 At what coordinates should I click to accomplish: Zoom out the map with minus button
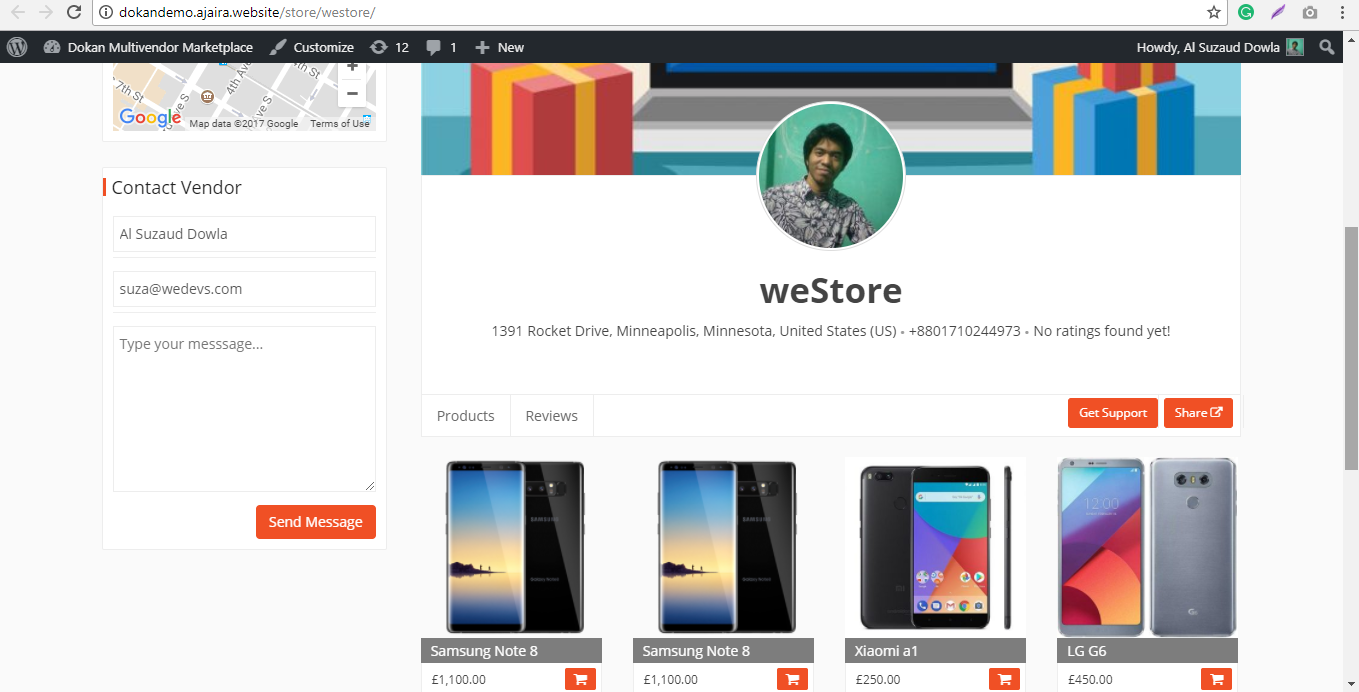[x=352, y=94]
